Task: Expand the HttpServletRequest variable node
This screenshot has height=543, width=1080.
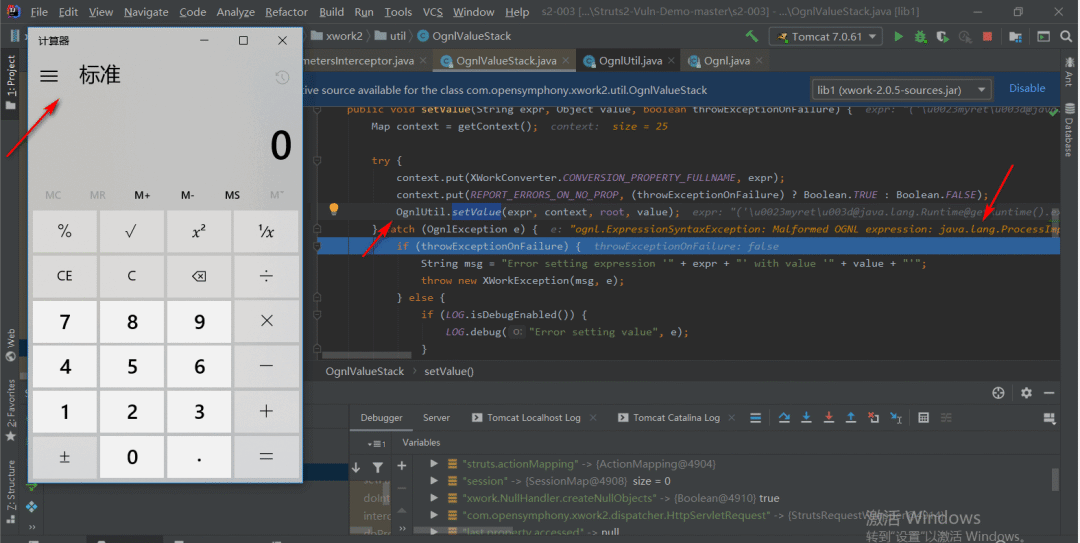Action: tap(434, 515)
